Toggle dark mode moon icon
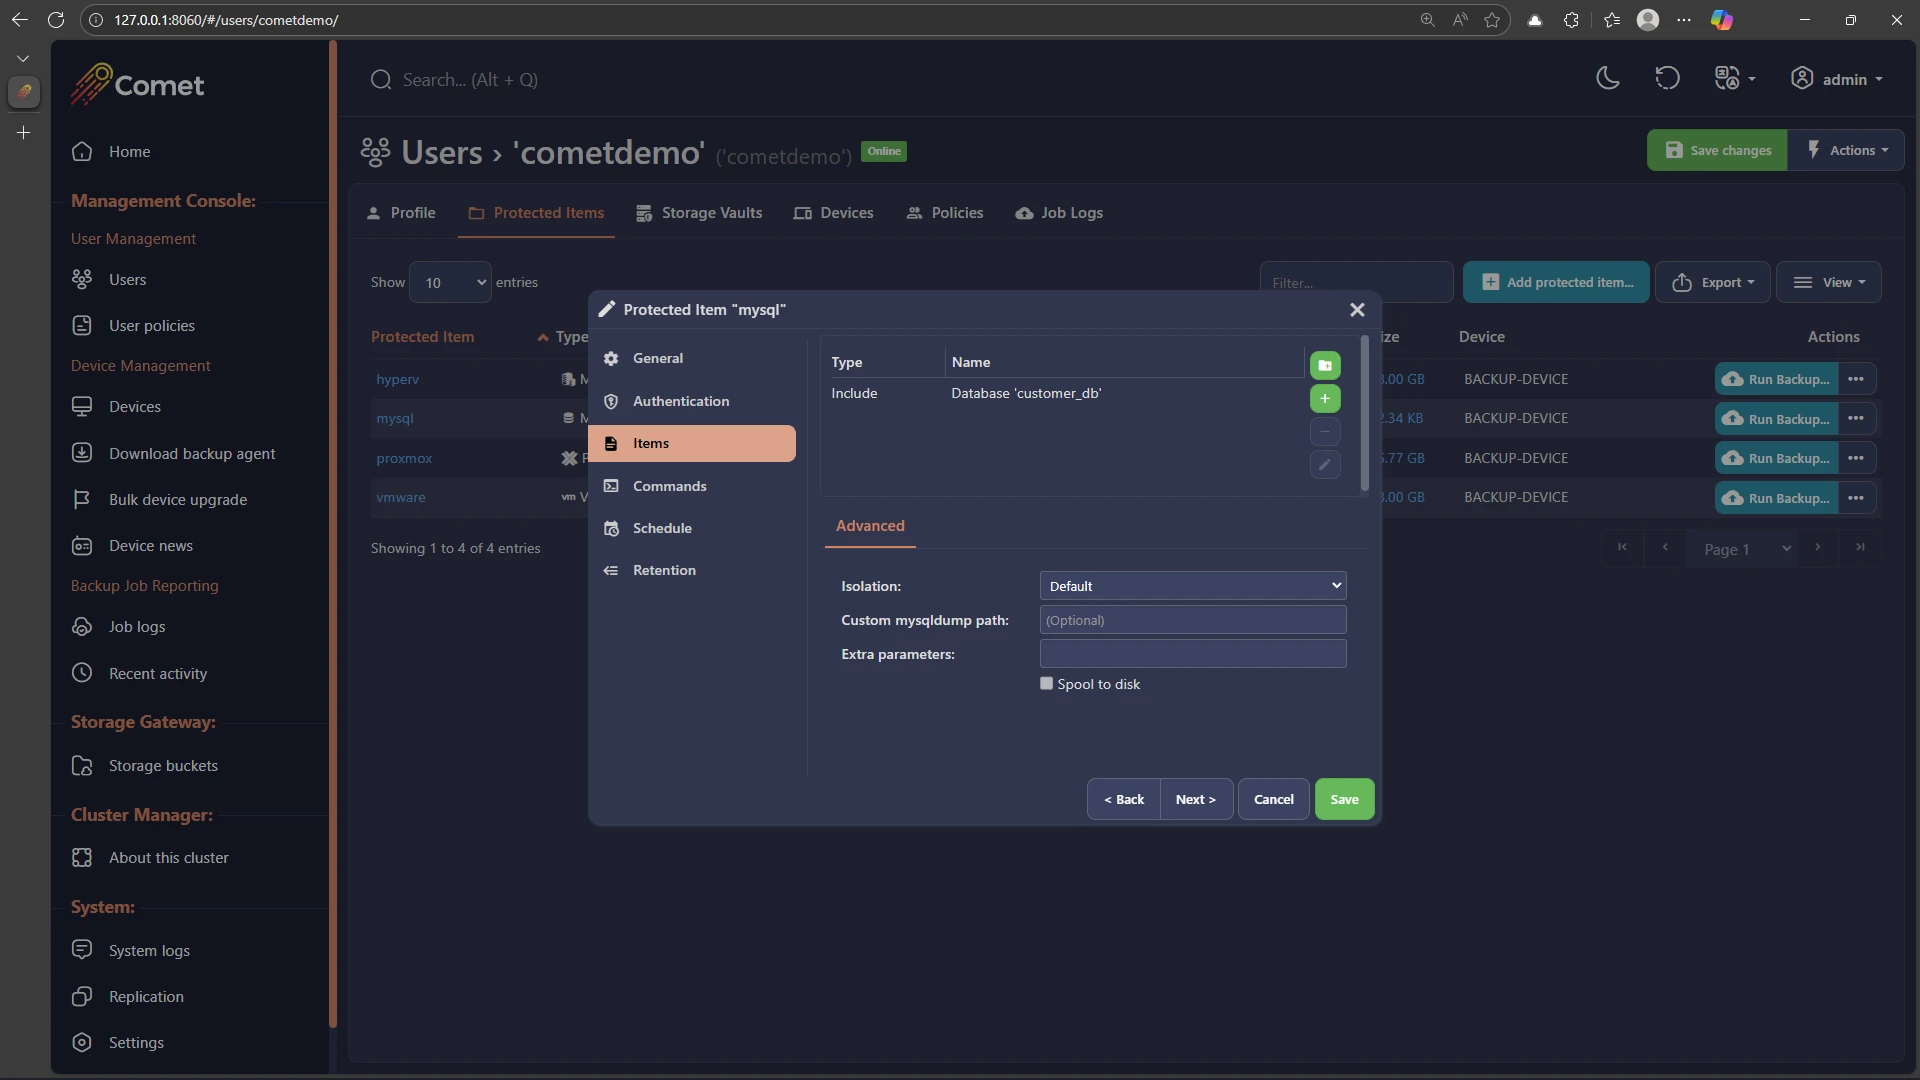This screenshot has width=1920, height=1080. click(1607, 79)
